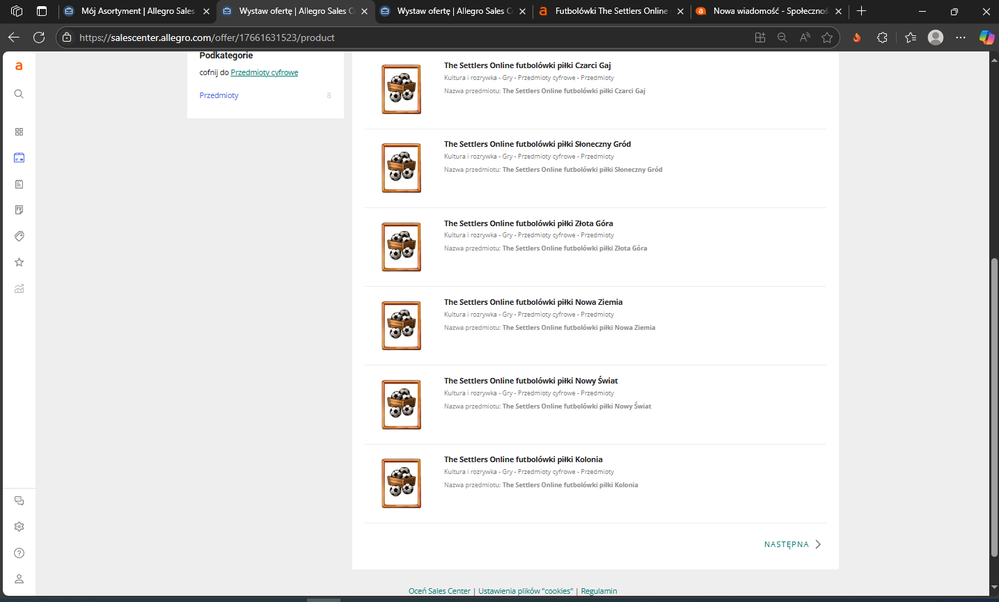999x602 pixels.
Task: Switch to Futbolówki The Settlers Online tab
Action: [610, 11]
